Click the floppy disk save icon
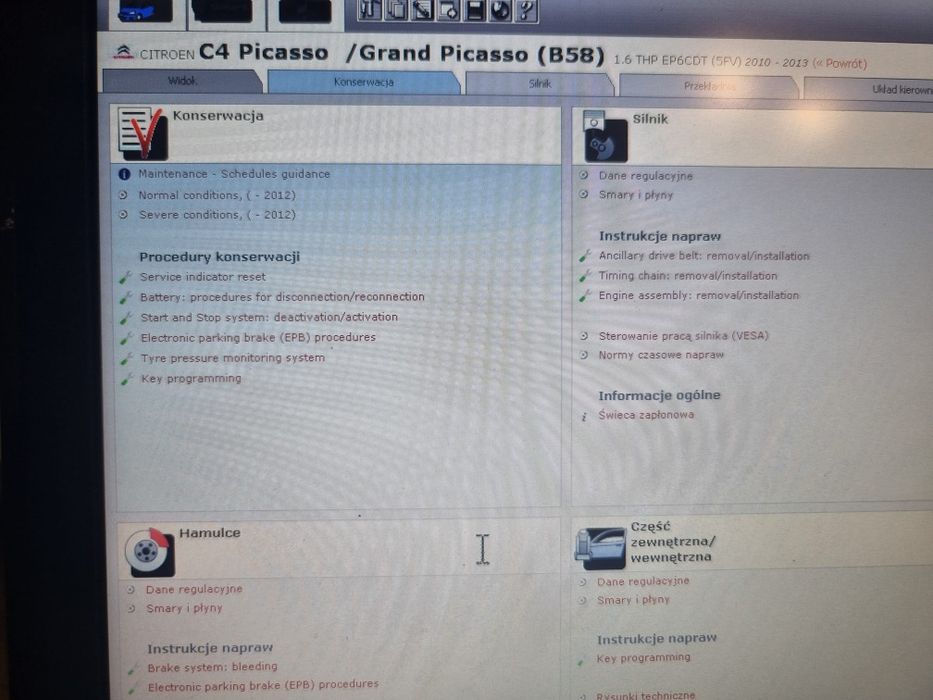The height and width of the screenshot is (700, 933). (x=474, y=10)
